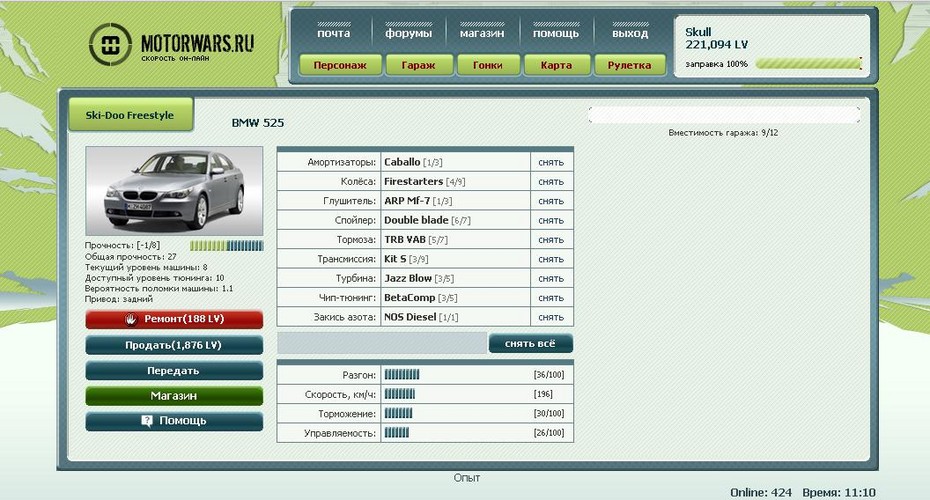The width and height of the screenshot is (930, 500).
Task: Click the Прочность durability bar
Action: 227,246
